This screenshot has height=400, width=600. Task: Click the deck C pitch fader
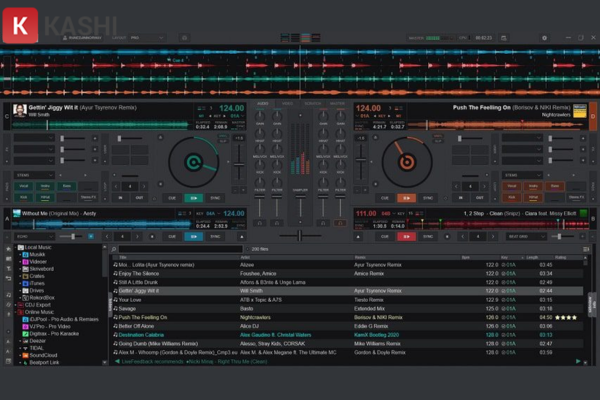pos(239,165)
